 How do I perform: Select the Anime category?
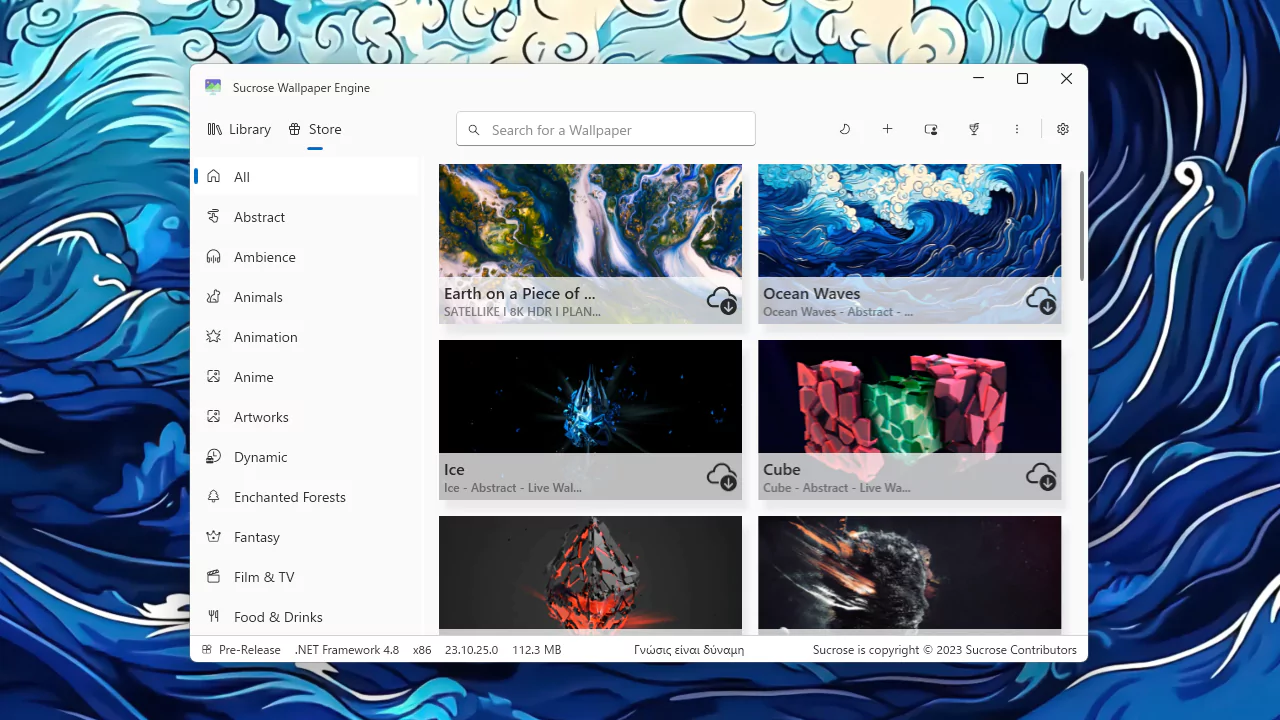(x=253, y=377)
